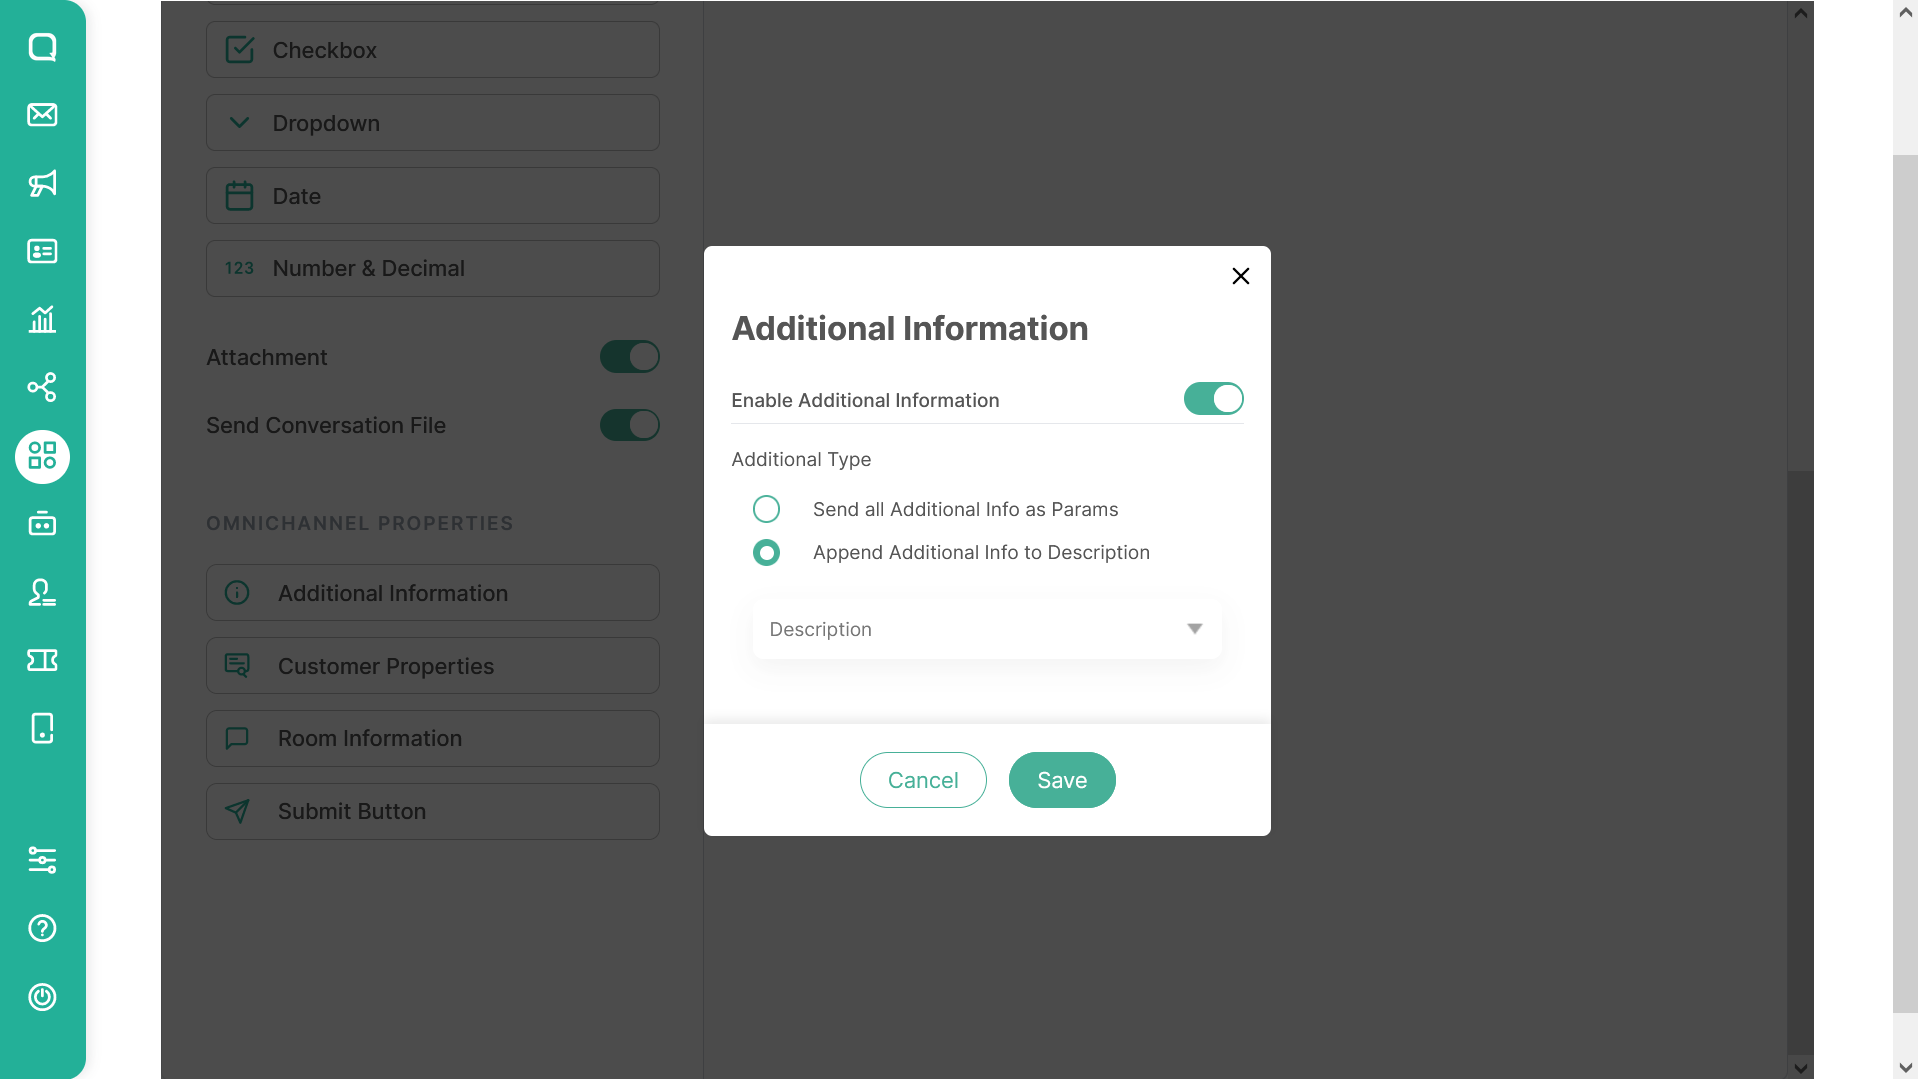Open the megaphone broadcast sidebar icon
The image size is (1918, 1079).
click(42, 183)
